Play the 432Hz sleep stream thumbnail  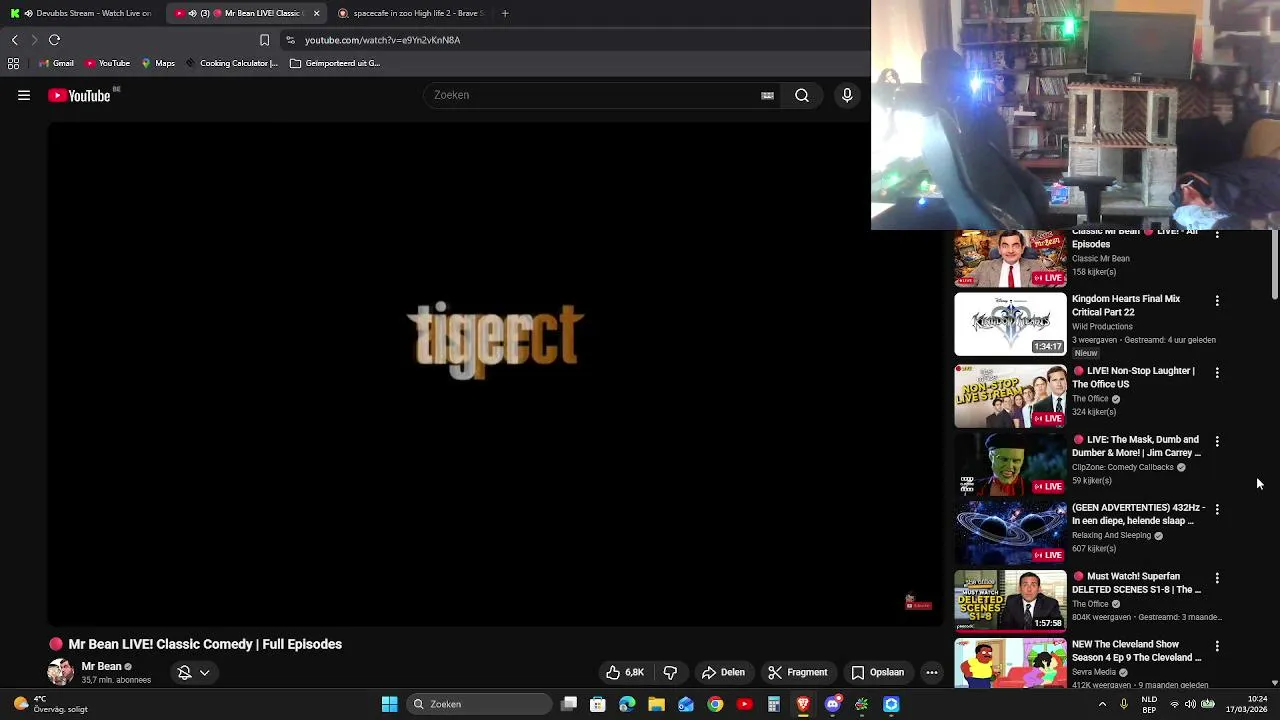point(1010,533)
